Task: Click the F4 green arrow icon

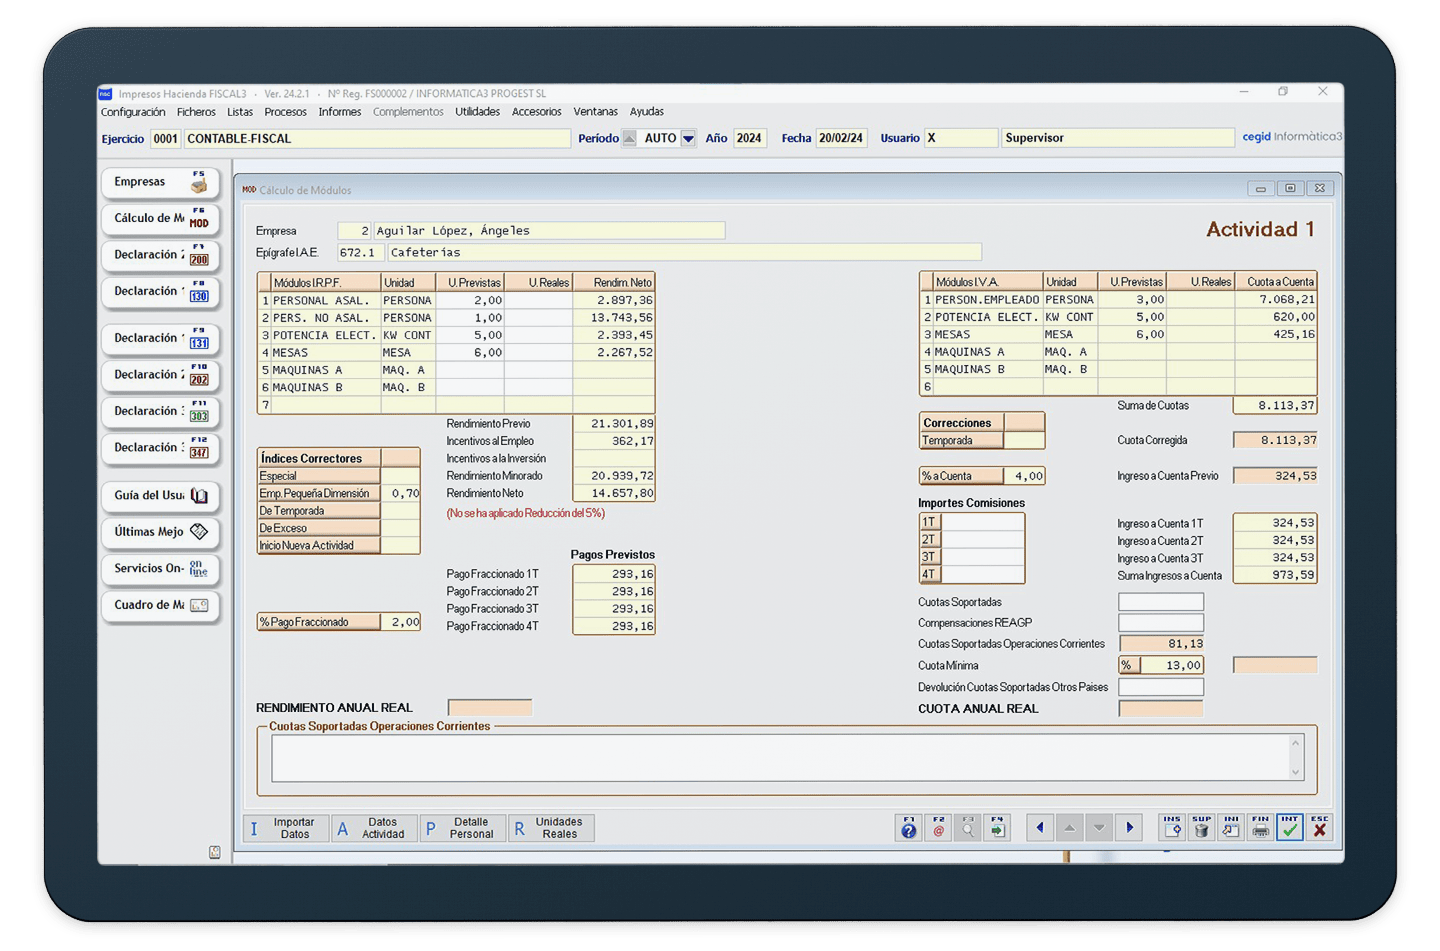Action: click(x=997, y=827)
